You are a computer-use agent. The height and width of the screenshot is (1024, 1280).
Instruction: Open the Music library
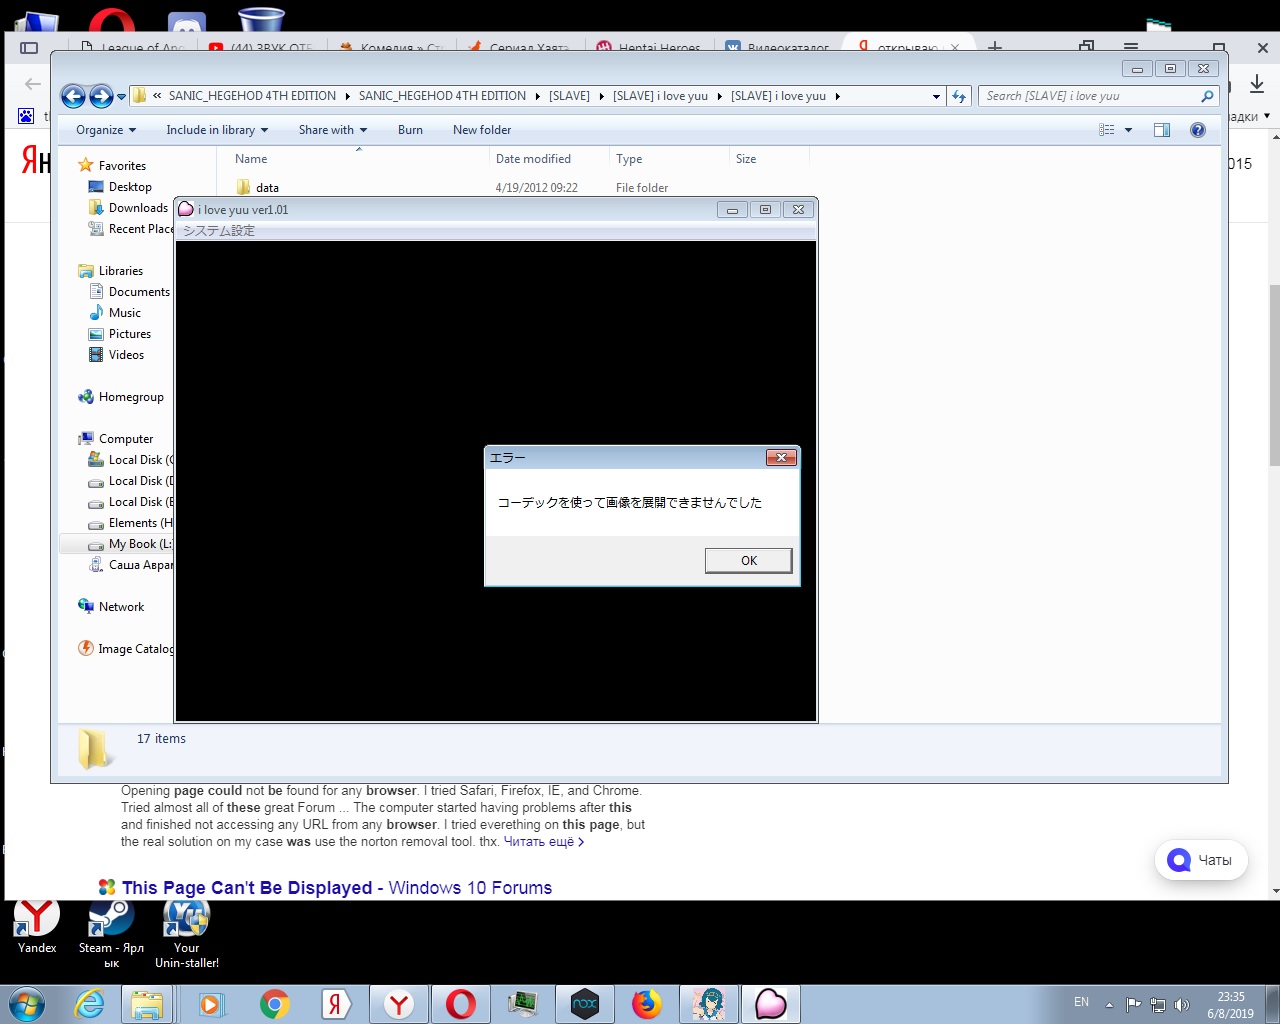[124, 313]
